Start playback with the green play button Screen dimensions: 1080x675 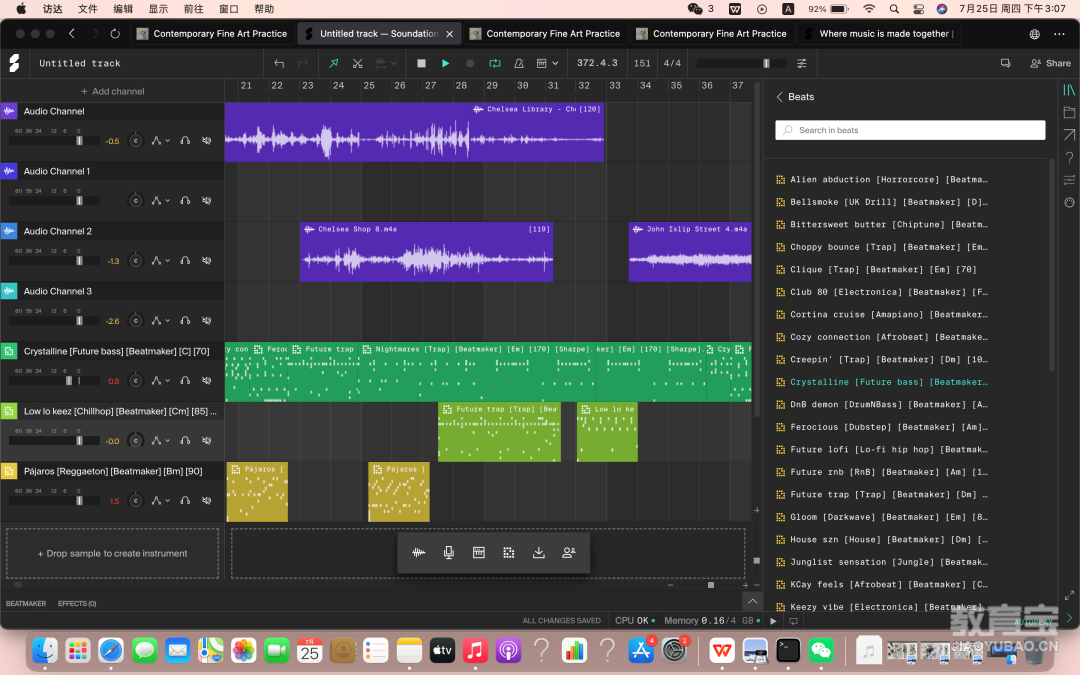(446, 63)
